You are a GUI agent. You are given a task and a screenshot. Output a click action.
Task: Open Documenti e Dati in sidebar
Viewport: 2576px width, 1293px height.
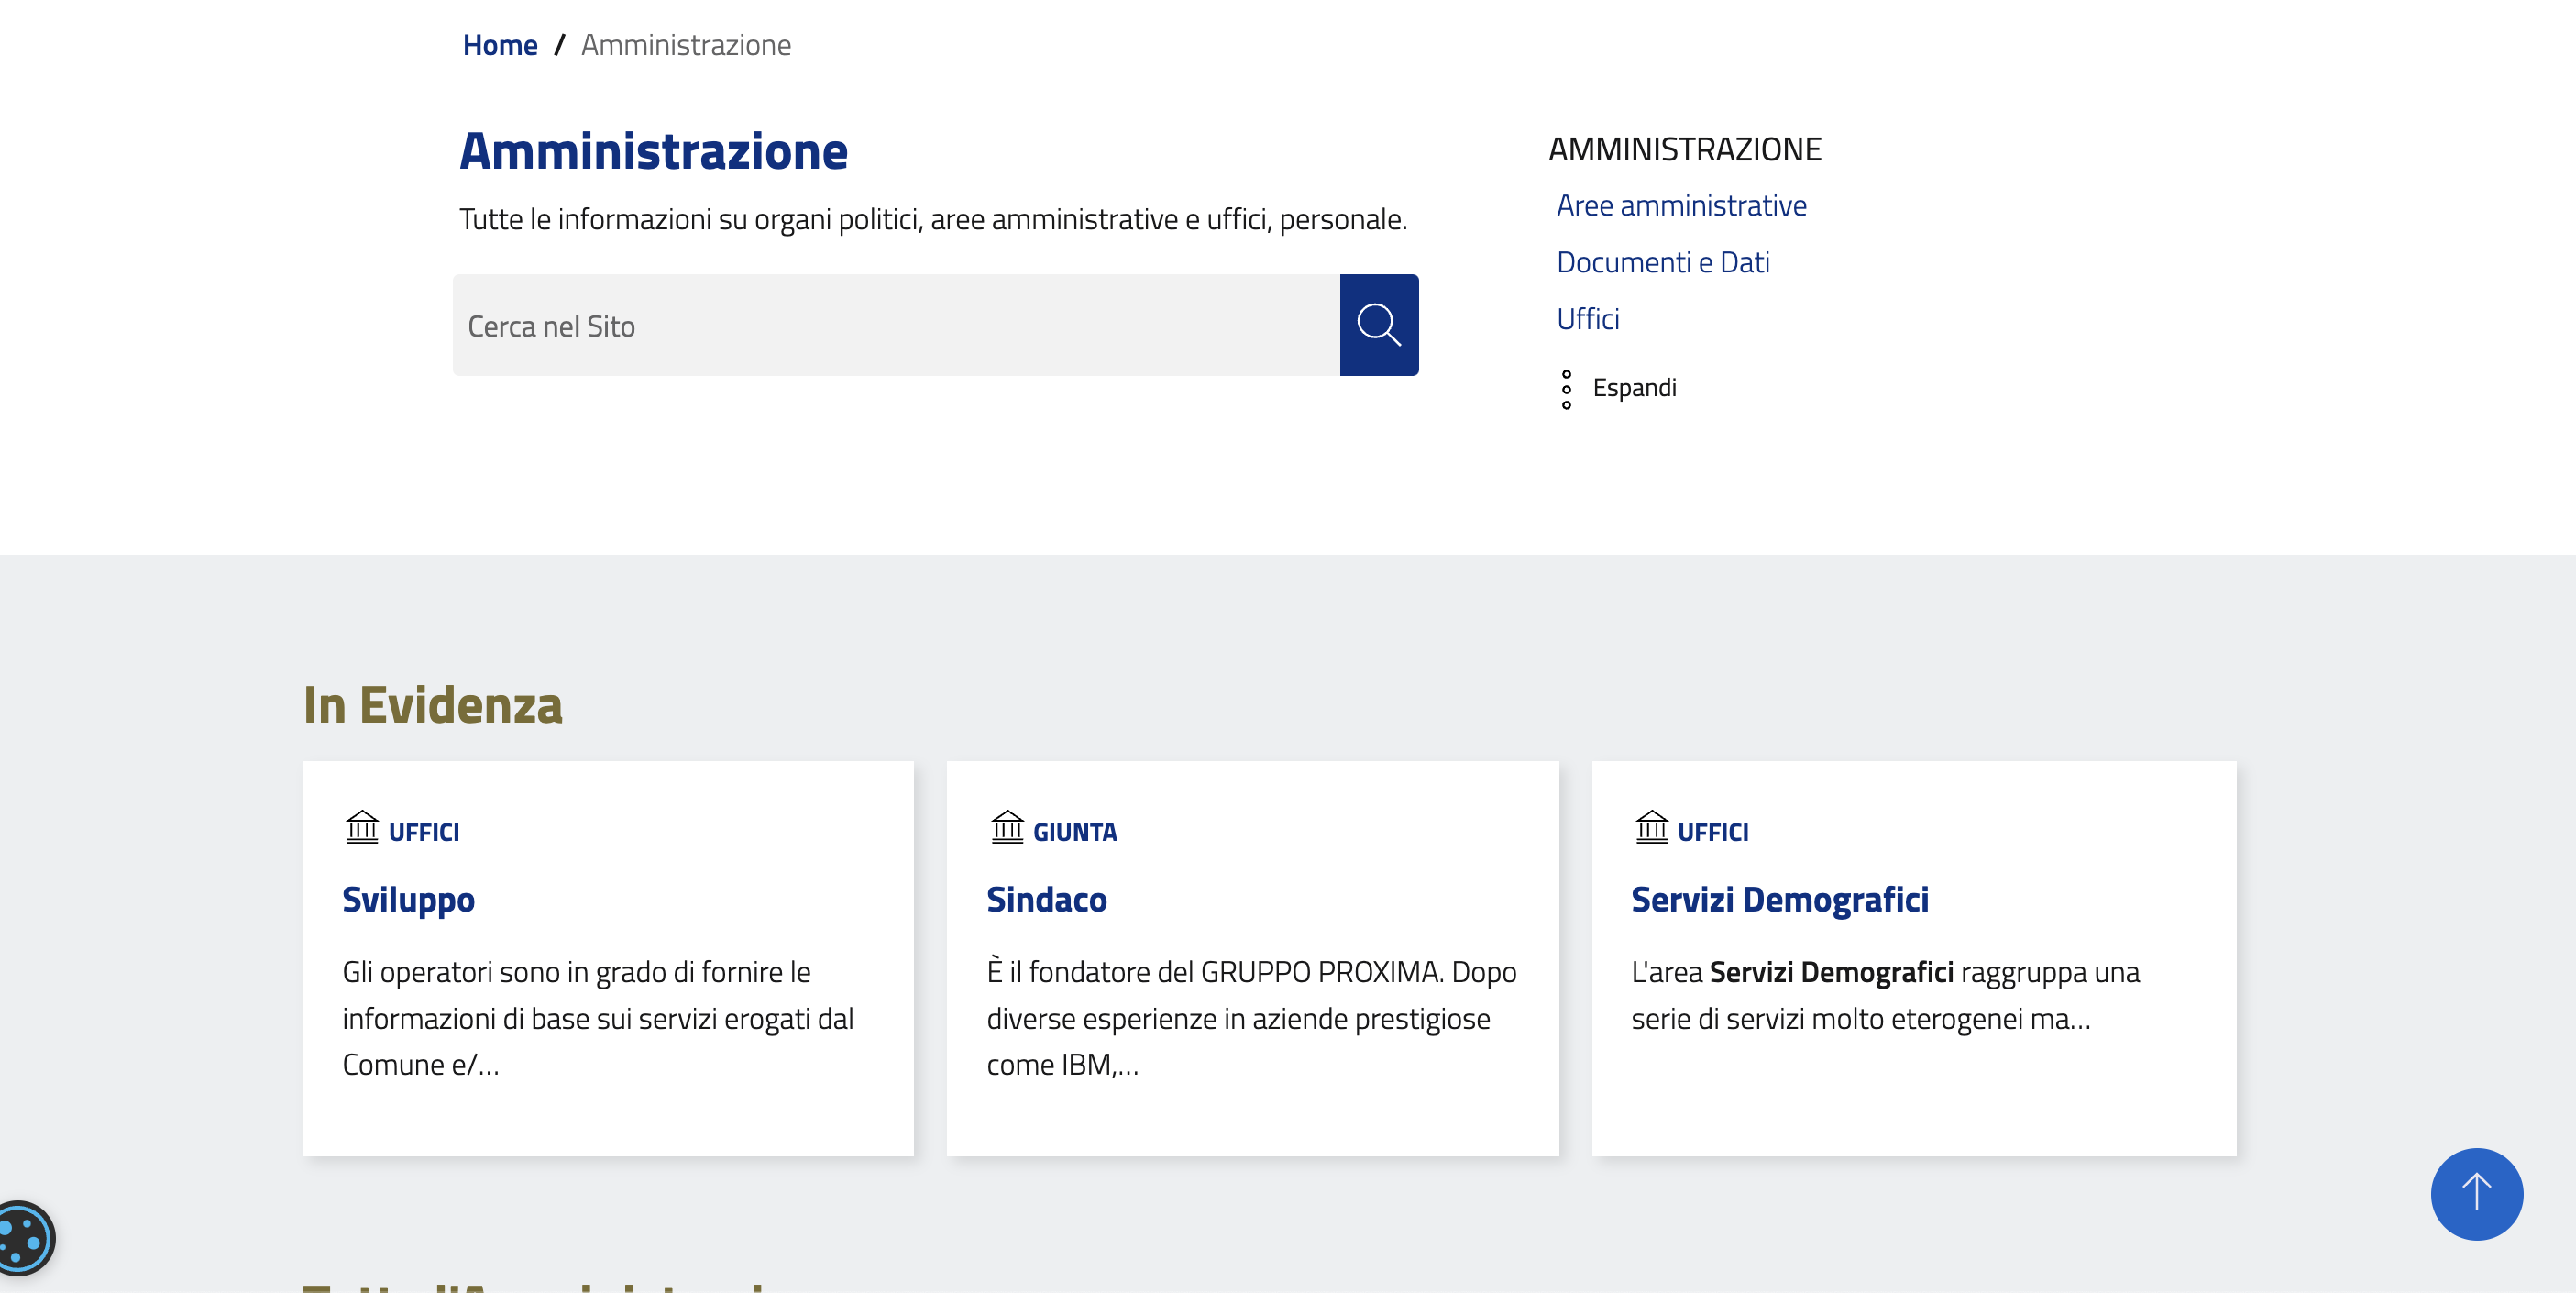pyautogui.click(x=1662, y=262)
